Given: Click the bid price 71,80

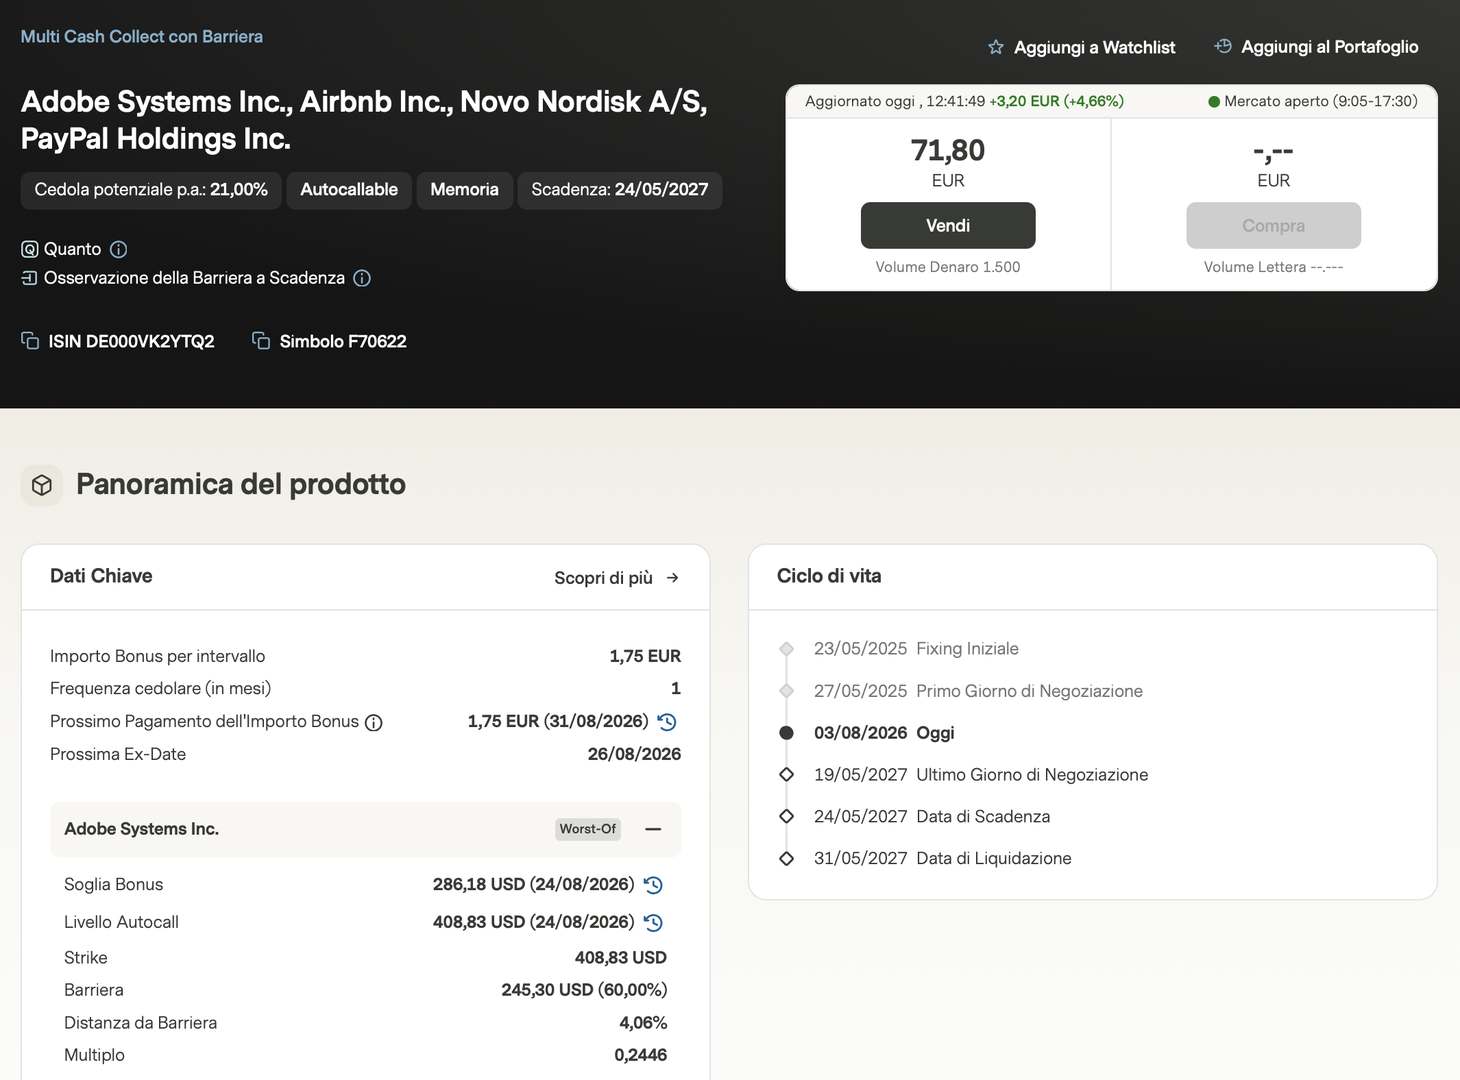Looking at the screenshot, I should coord(948,150).
